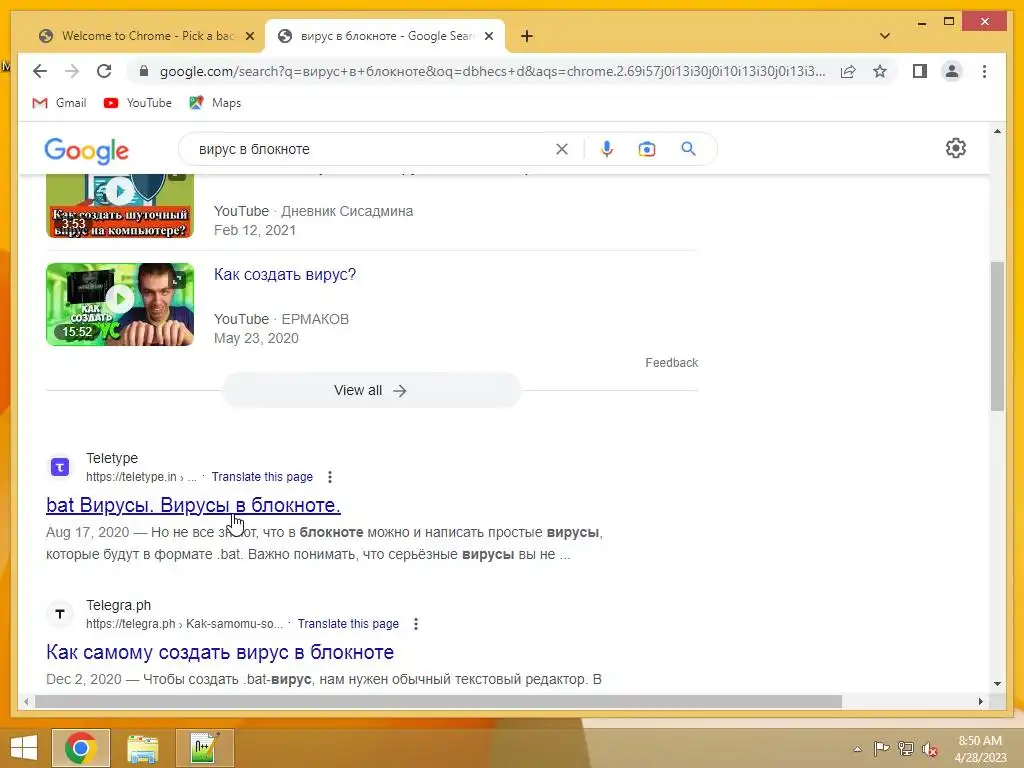Search by image with the camera icon
Screen dimensions: 1024x768
pyautogui.click(x=647, y=149)
